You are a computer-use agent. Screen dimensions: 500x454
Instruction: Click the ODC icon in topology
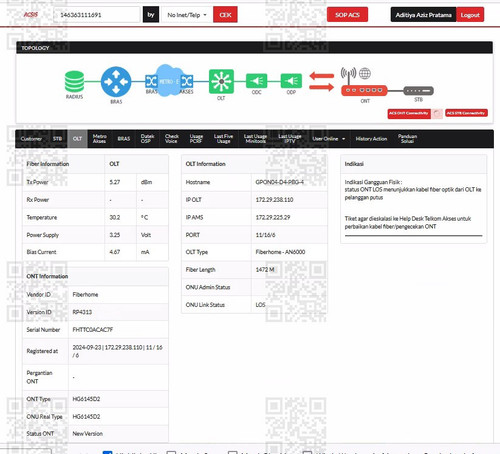[256, 81]
